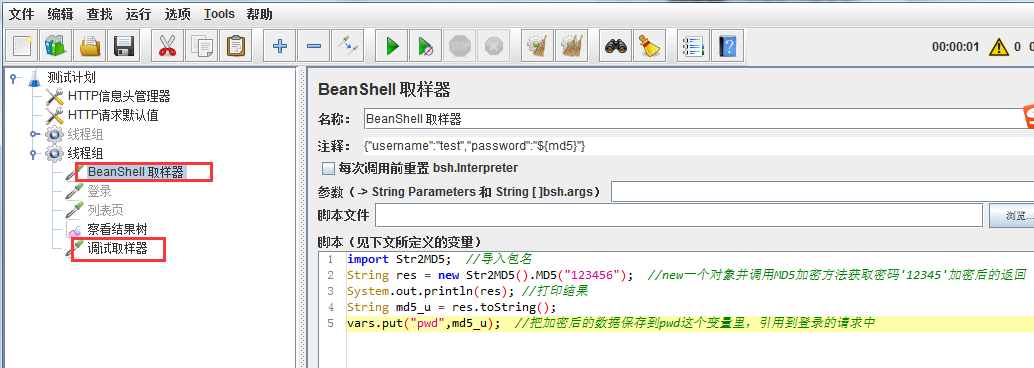This screenshot has height=368, width=1034.
Task: Open the 帮助 menu
Action: coord(259,14)
